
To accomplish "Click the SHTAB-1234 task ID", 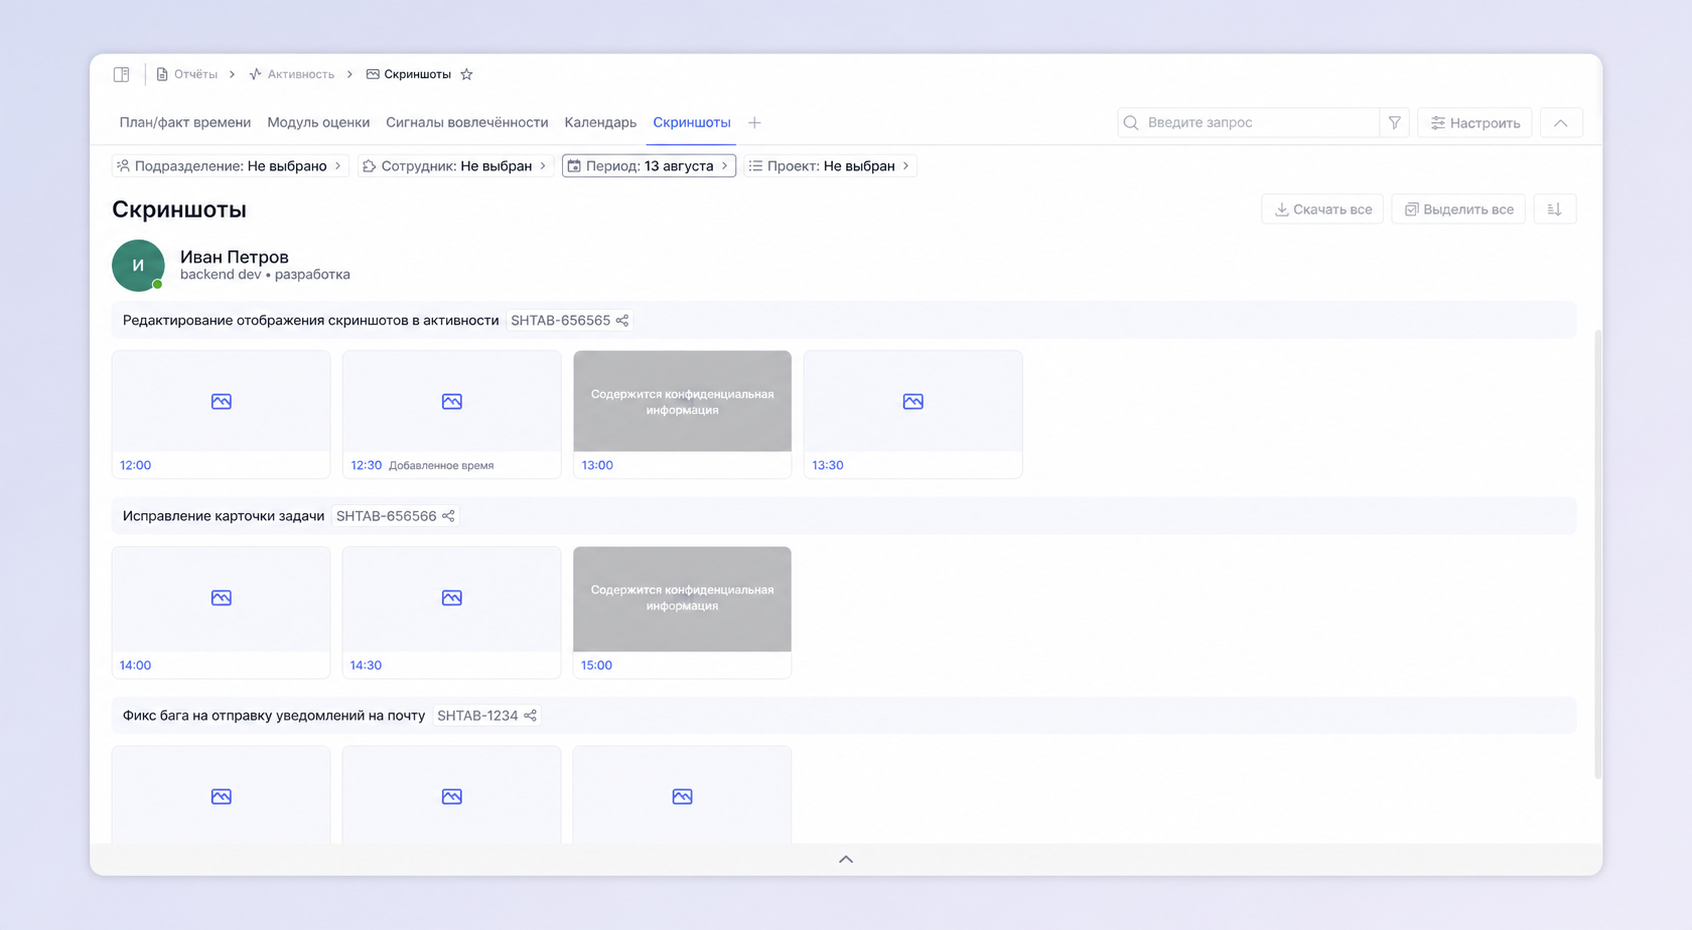I will pyautogui.click(x=477, y=716).
